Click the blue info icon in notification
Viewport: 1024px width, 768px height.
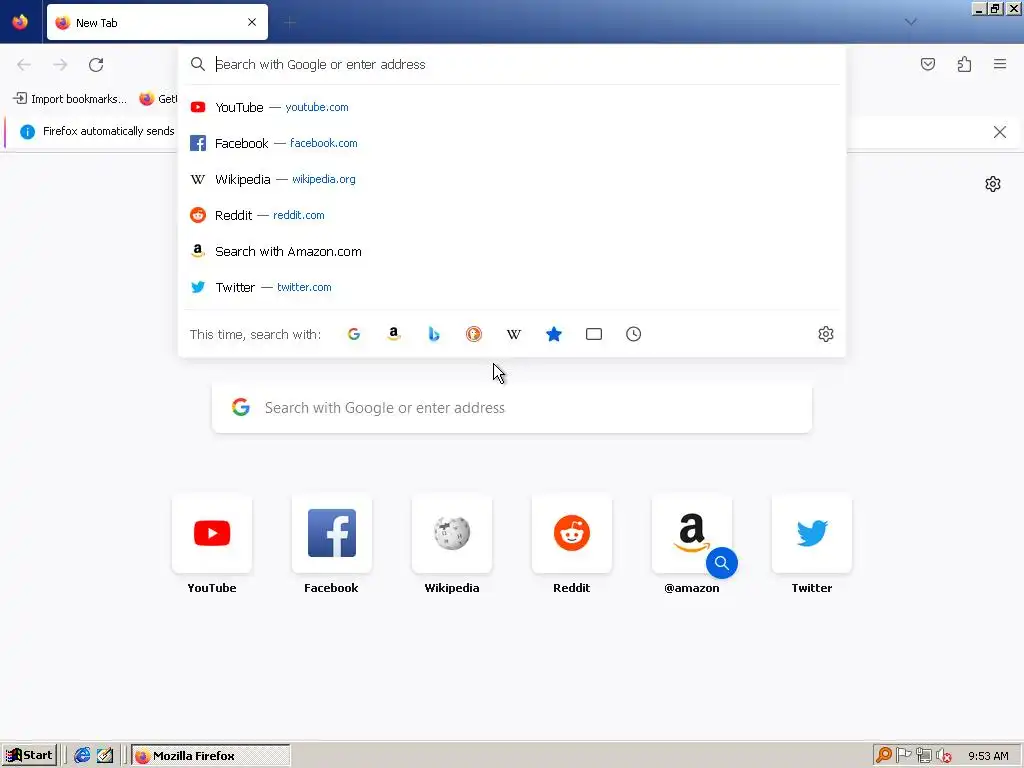pyautogui.click(x=27, y=132)
